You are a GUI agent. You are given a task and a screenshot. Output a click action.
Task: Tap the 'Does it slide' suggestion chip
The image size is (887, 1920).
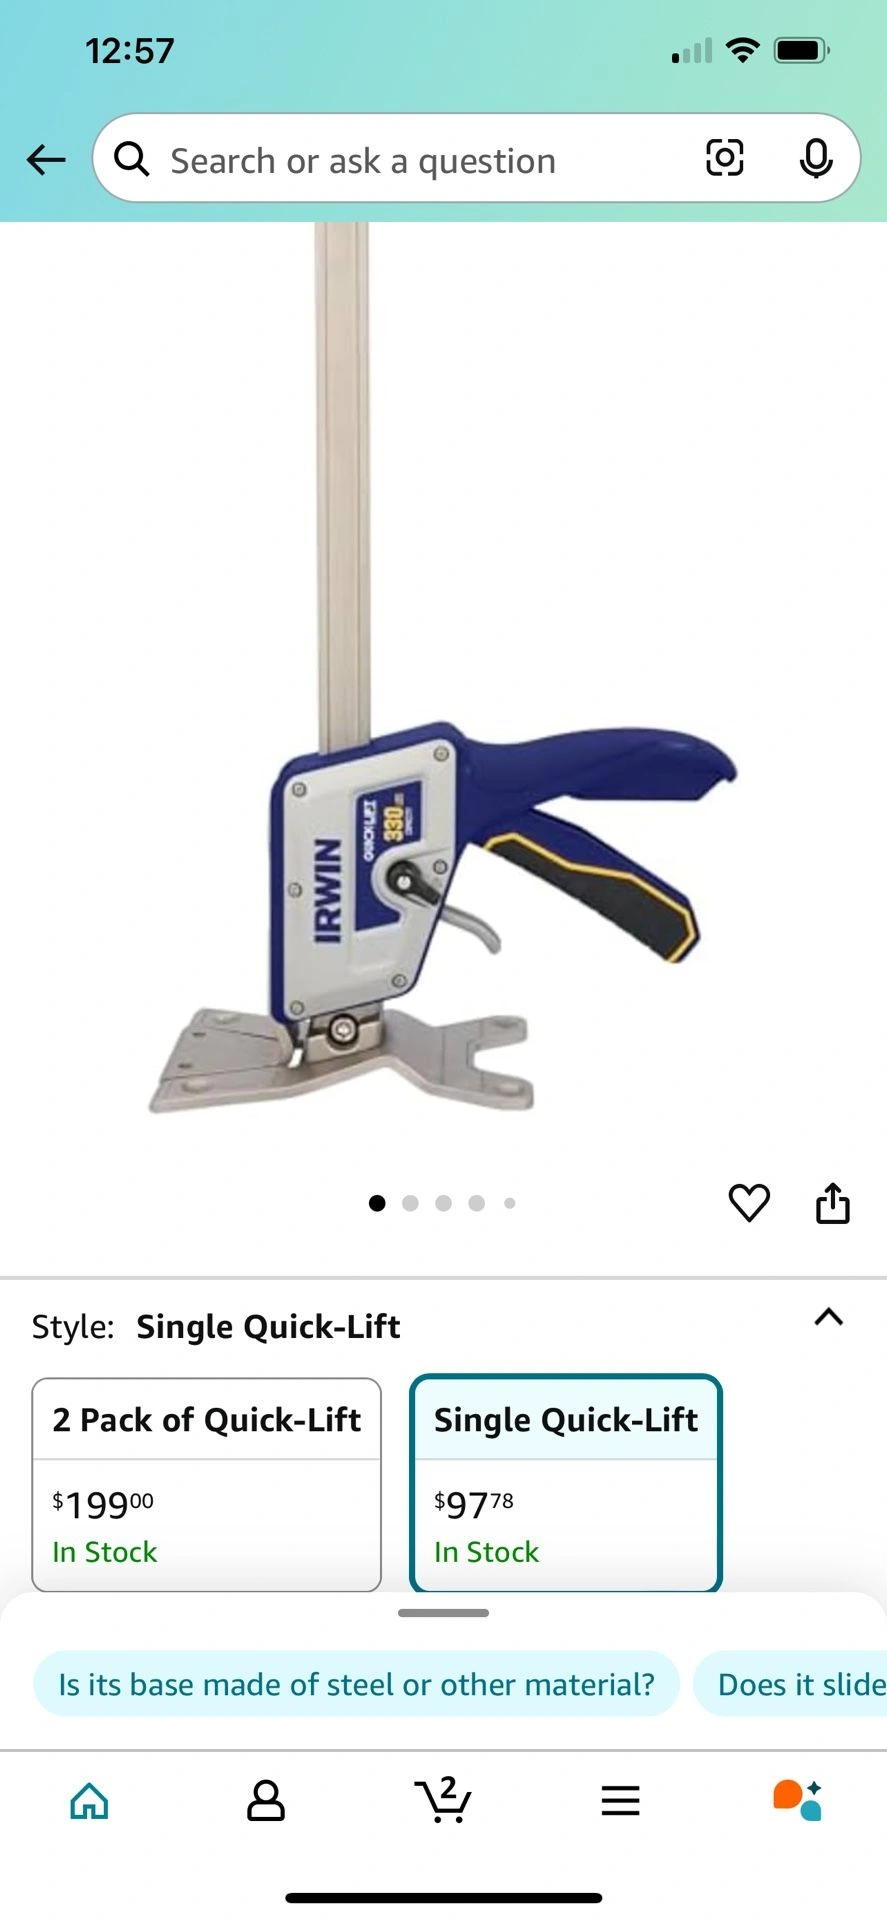[791, 1684]
